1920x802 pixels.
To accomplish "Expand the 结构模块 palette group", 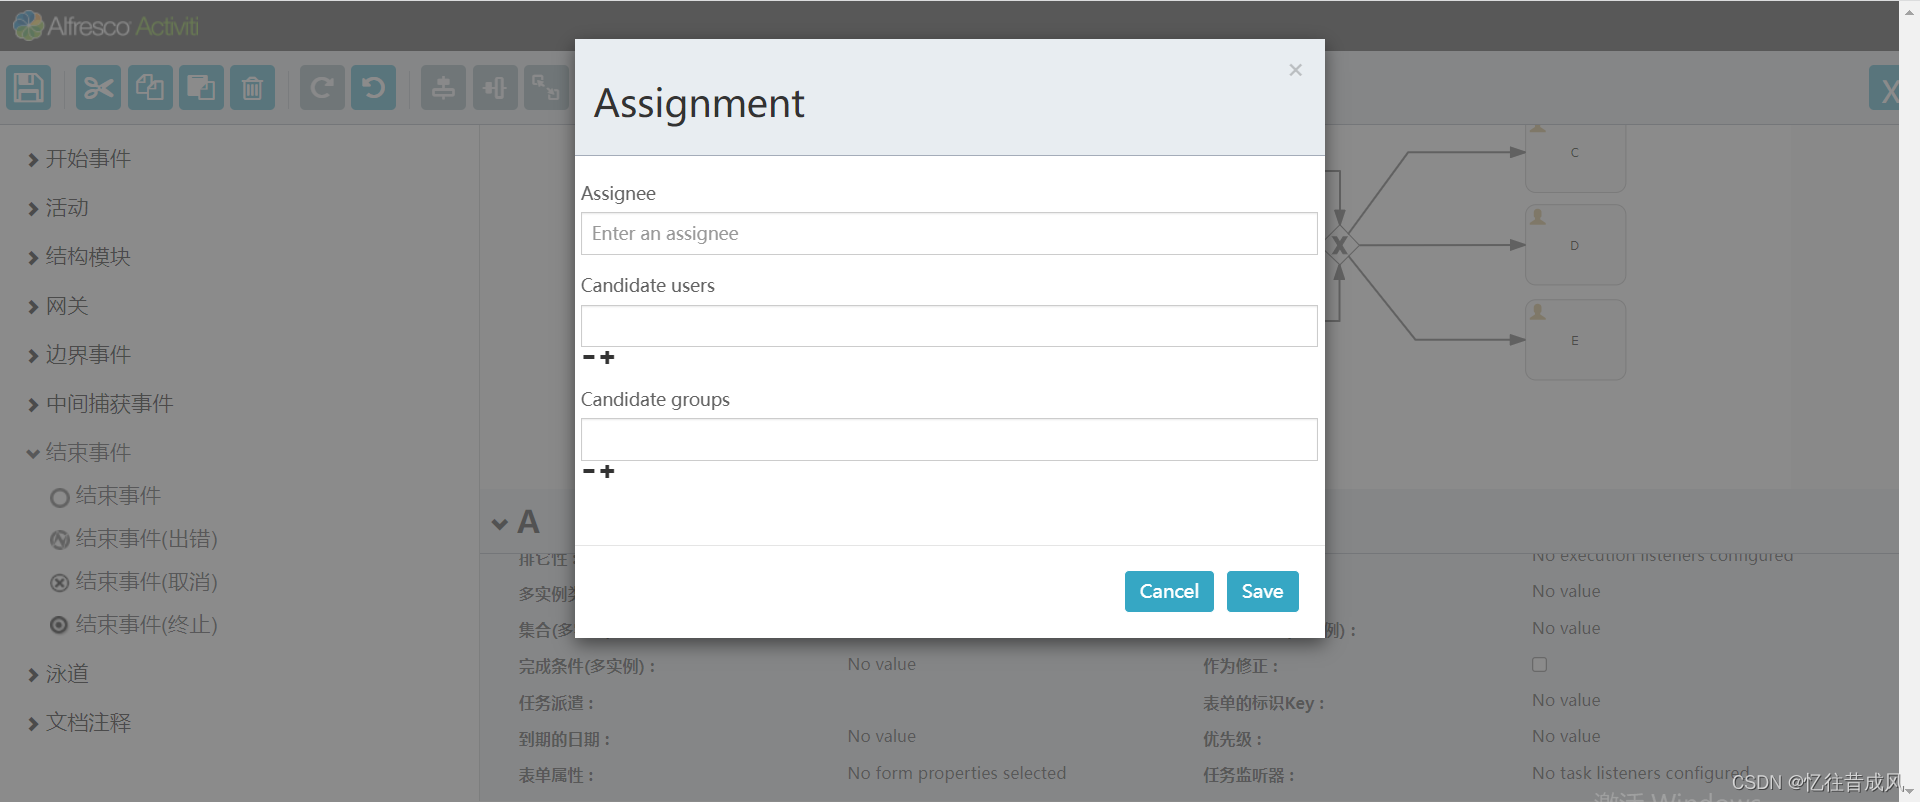I will (79, 257).
